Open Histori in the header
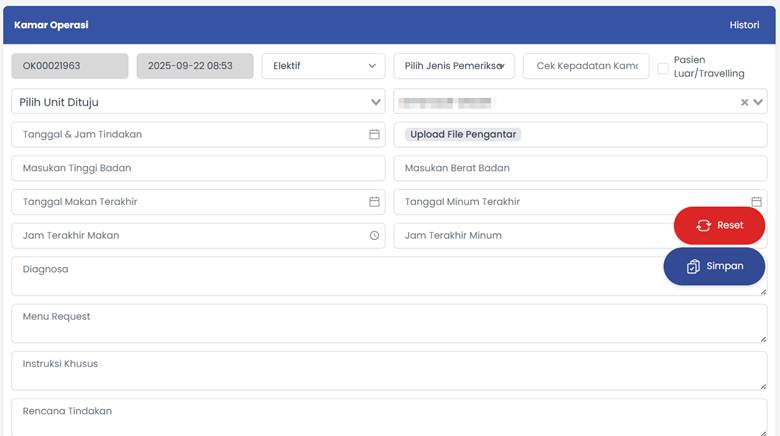780x436 pixels. [x=744, y=24]
